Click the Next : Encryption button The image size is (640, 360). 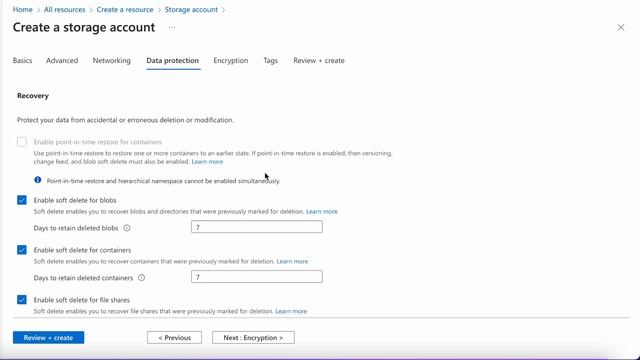[253, 338]
